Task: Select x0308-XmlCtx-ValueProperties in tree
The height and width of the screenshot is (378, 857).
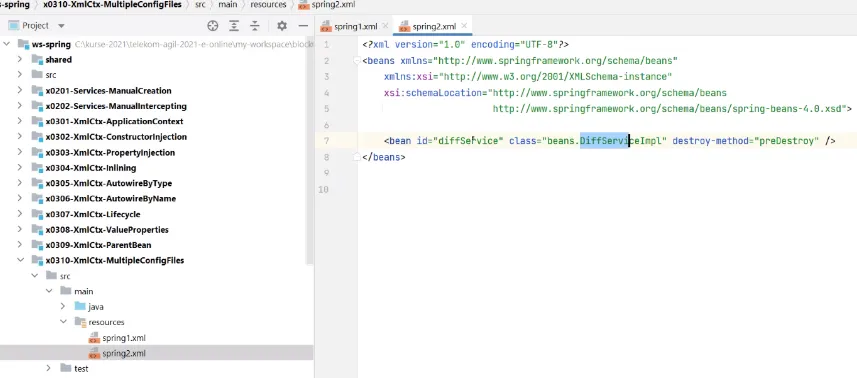Action: click(107, 229)
